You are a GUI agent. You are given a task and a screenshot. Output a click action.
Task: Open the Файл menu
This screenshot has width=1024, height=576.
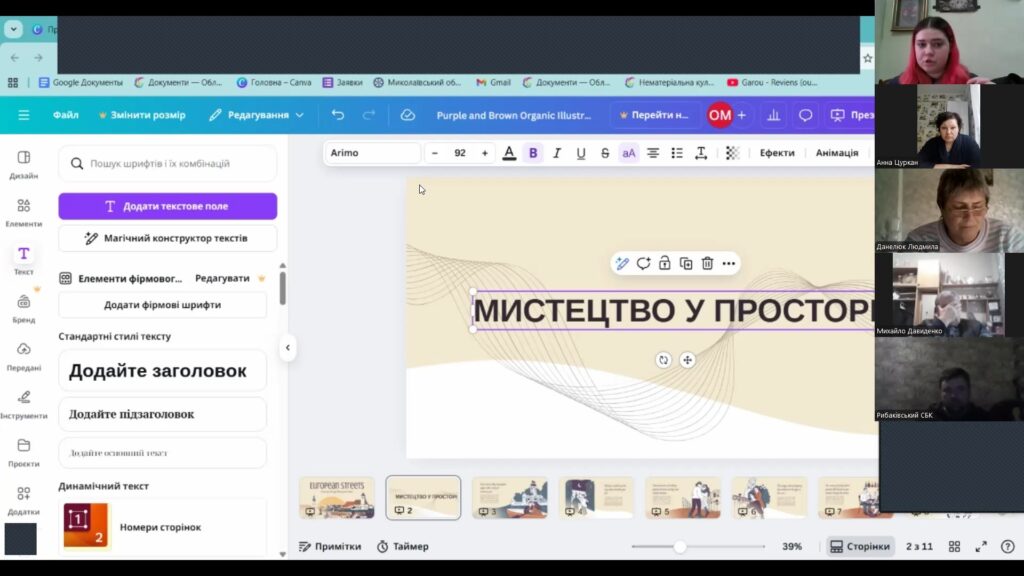(x=65, y=115)
